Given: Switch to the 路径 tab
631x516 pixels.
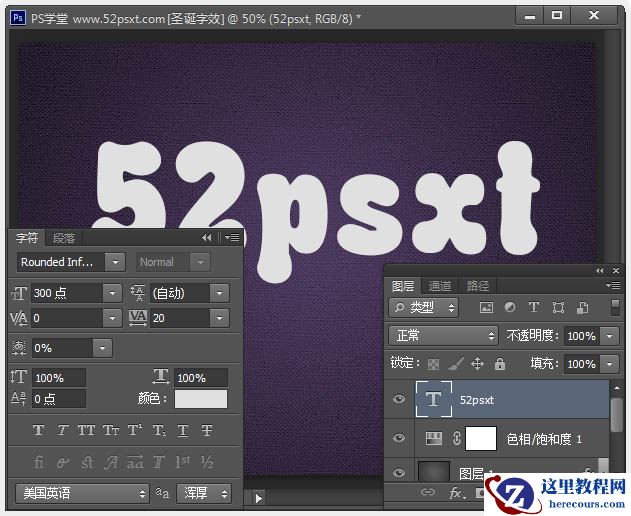Looking at the screenshot, I should (478, 286).
